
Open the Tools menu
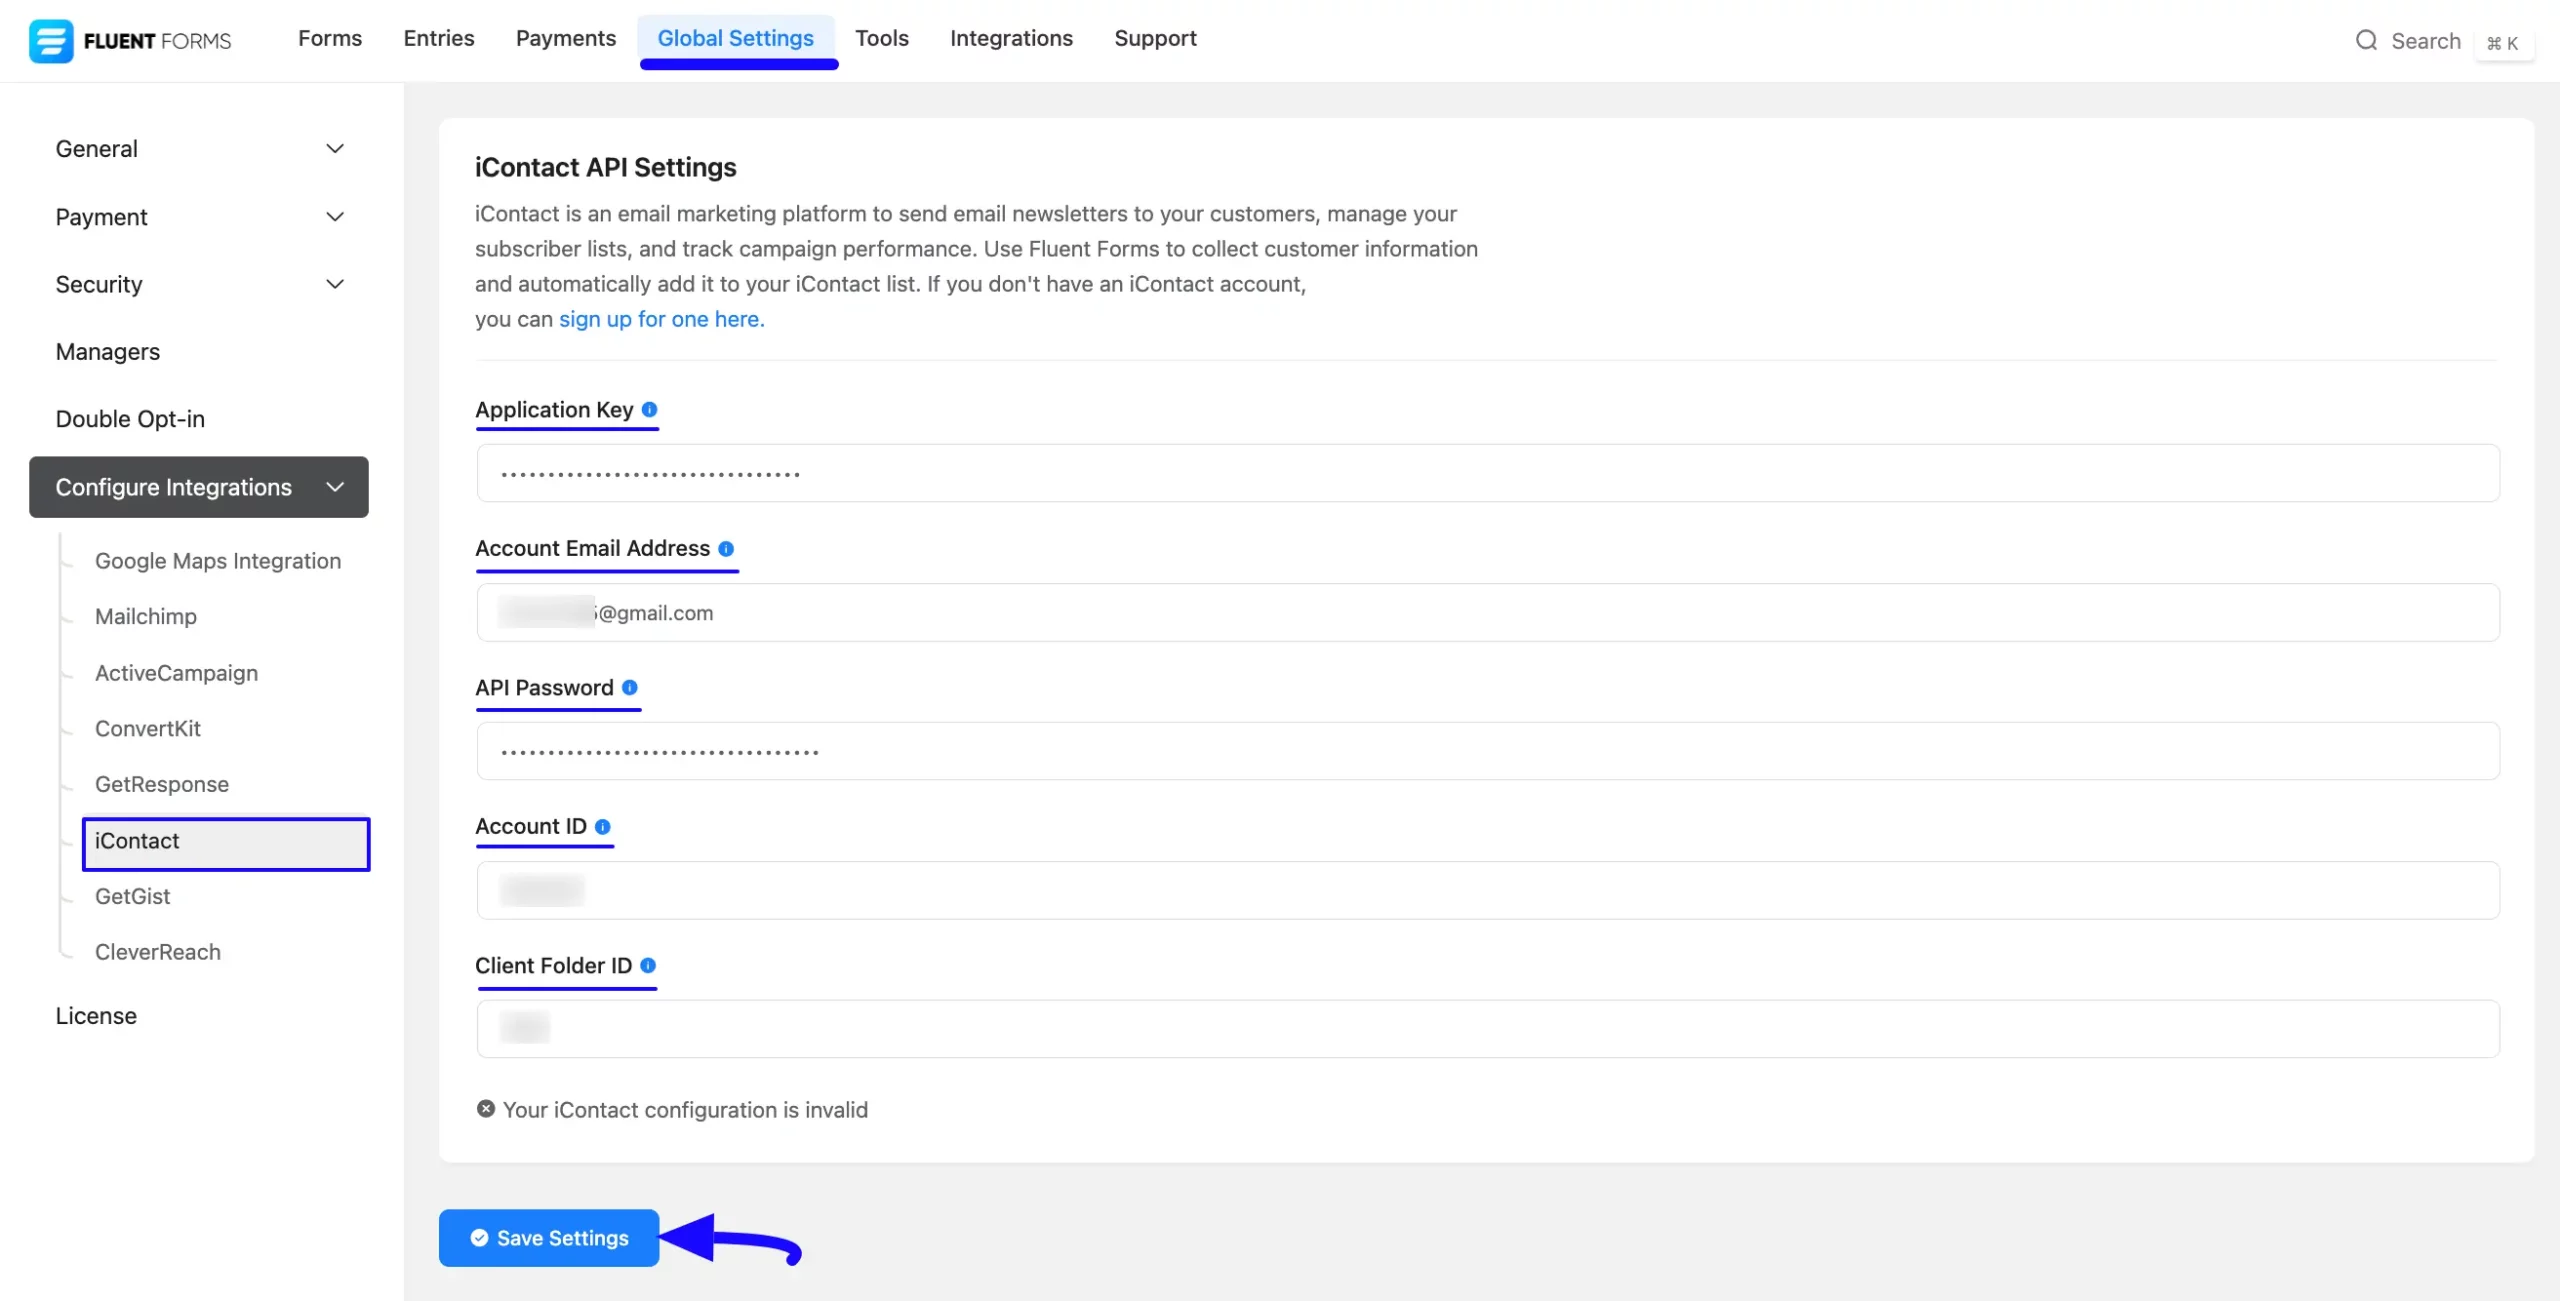[x=882, y=38]
